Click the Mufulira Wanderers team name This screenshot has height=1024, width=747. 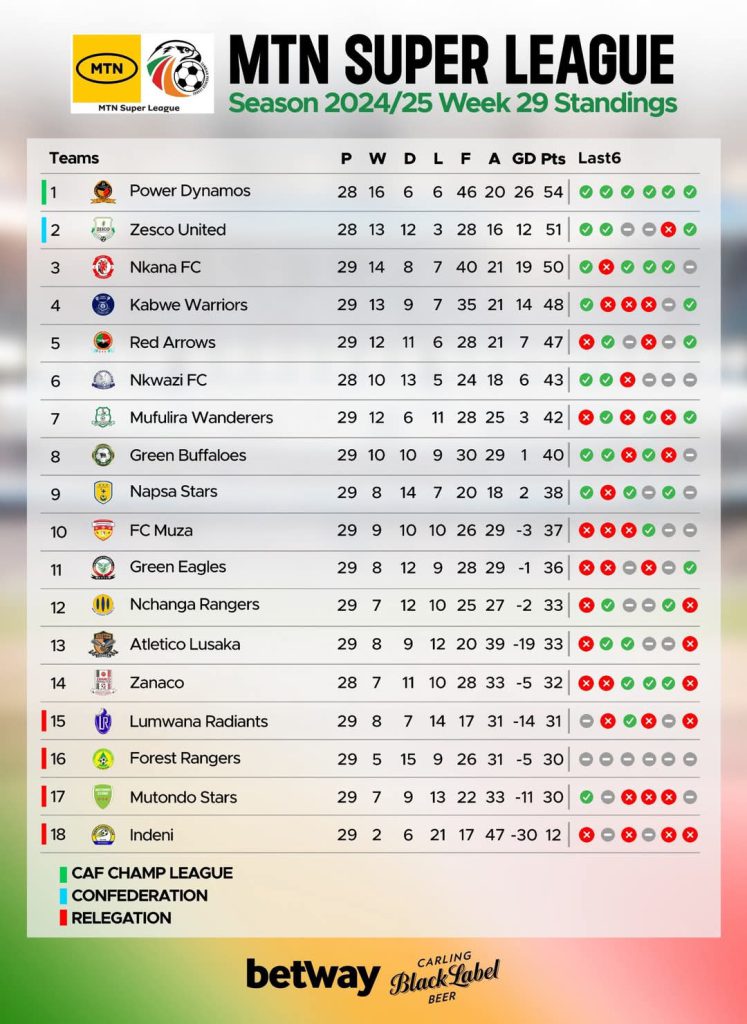click(201, 417)
